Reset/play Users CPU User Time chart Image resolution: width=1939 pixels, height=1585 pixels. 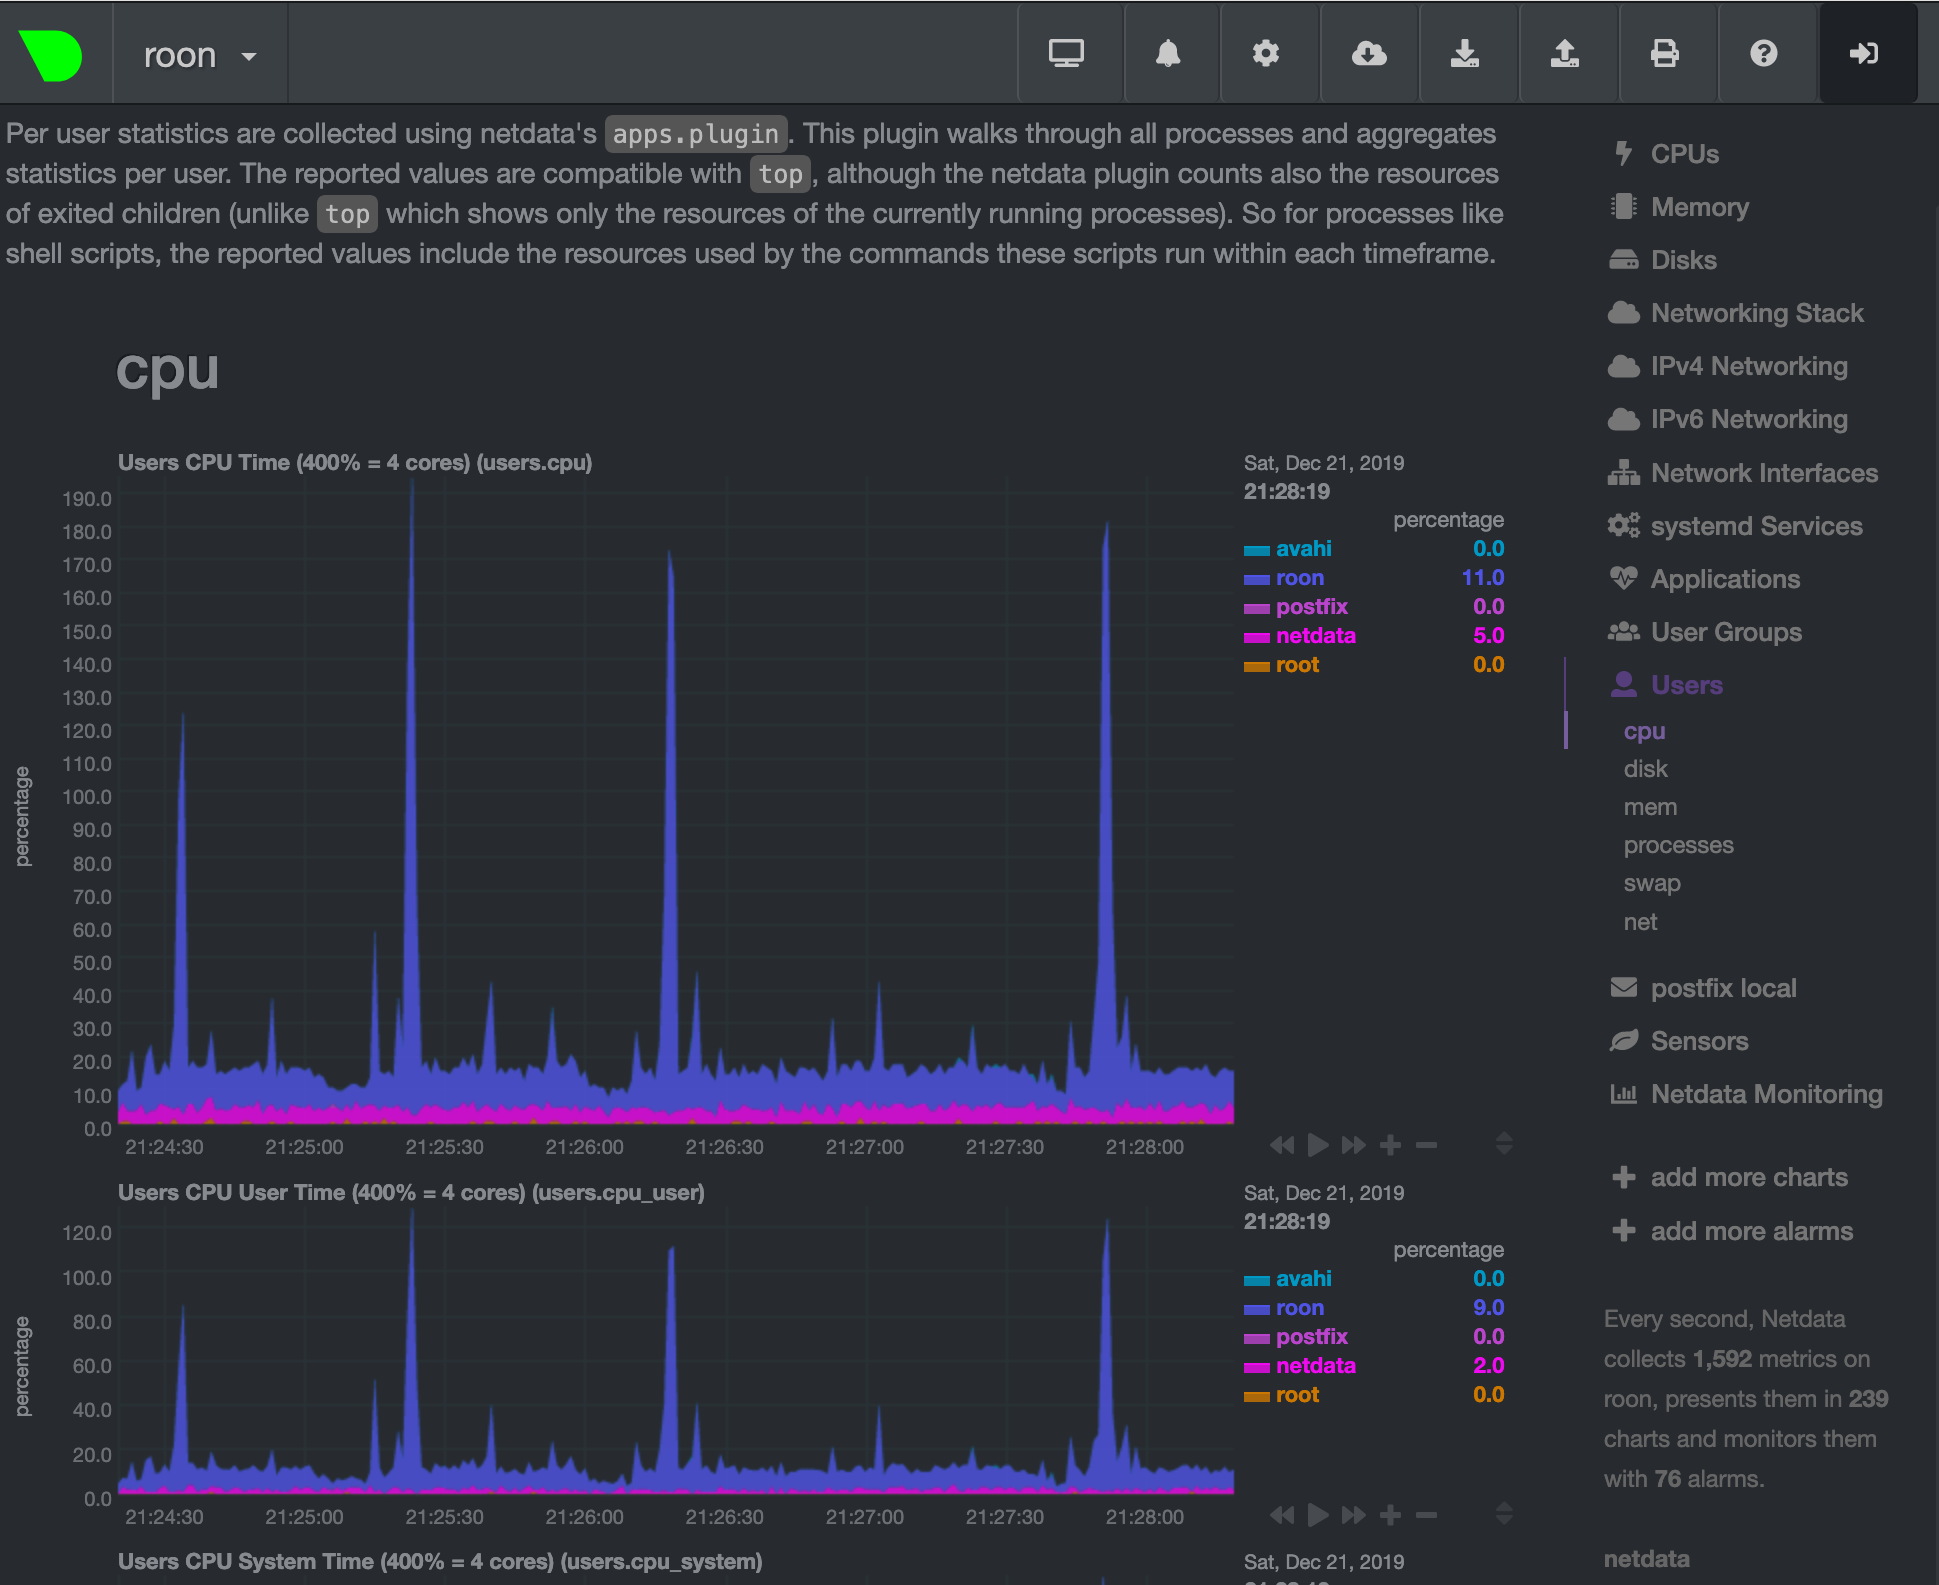[1318, 1515]
